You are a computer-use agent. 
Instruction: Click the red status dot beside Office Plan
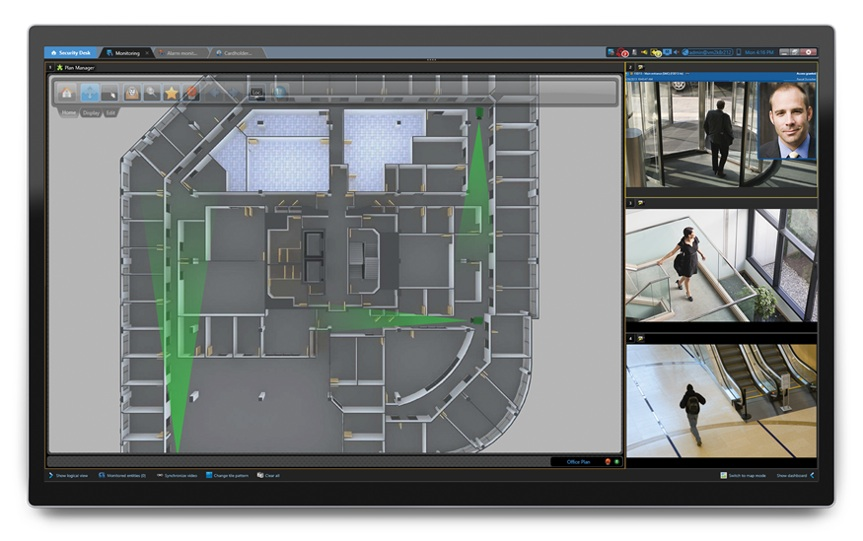click(608, 462)
